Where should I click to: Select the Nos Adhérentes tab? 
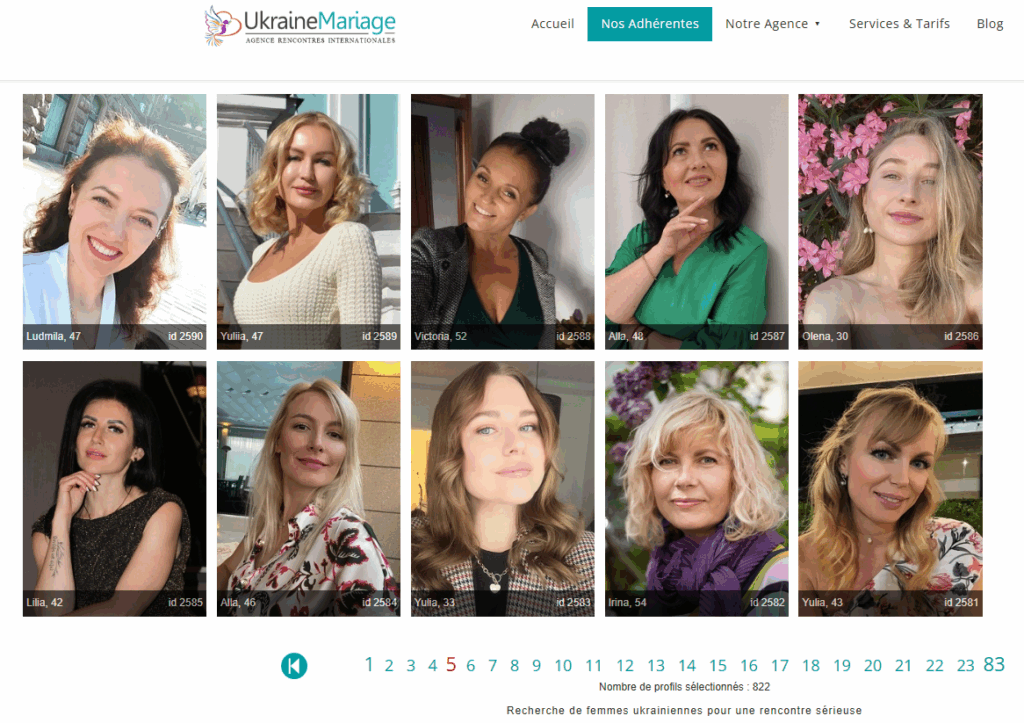[649, 24]
